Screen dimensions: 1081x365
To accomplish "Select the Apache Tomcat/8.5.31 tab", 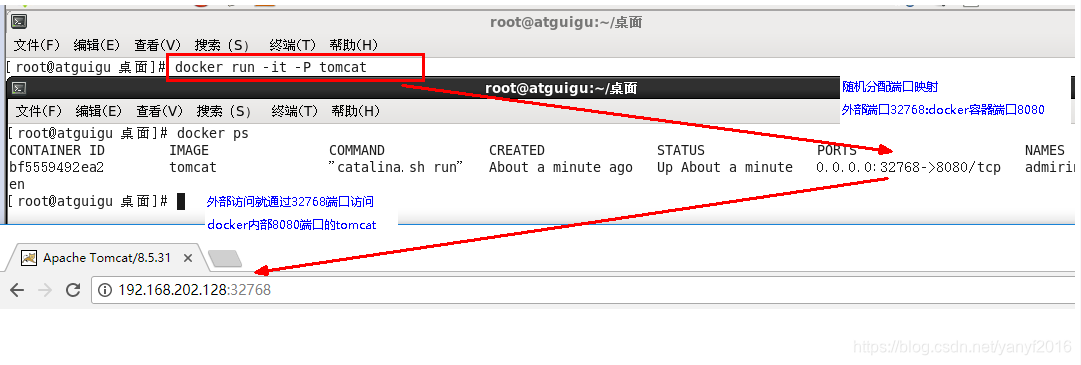I will [x=107, y=258].
